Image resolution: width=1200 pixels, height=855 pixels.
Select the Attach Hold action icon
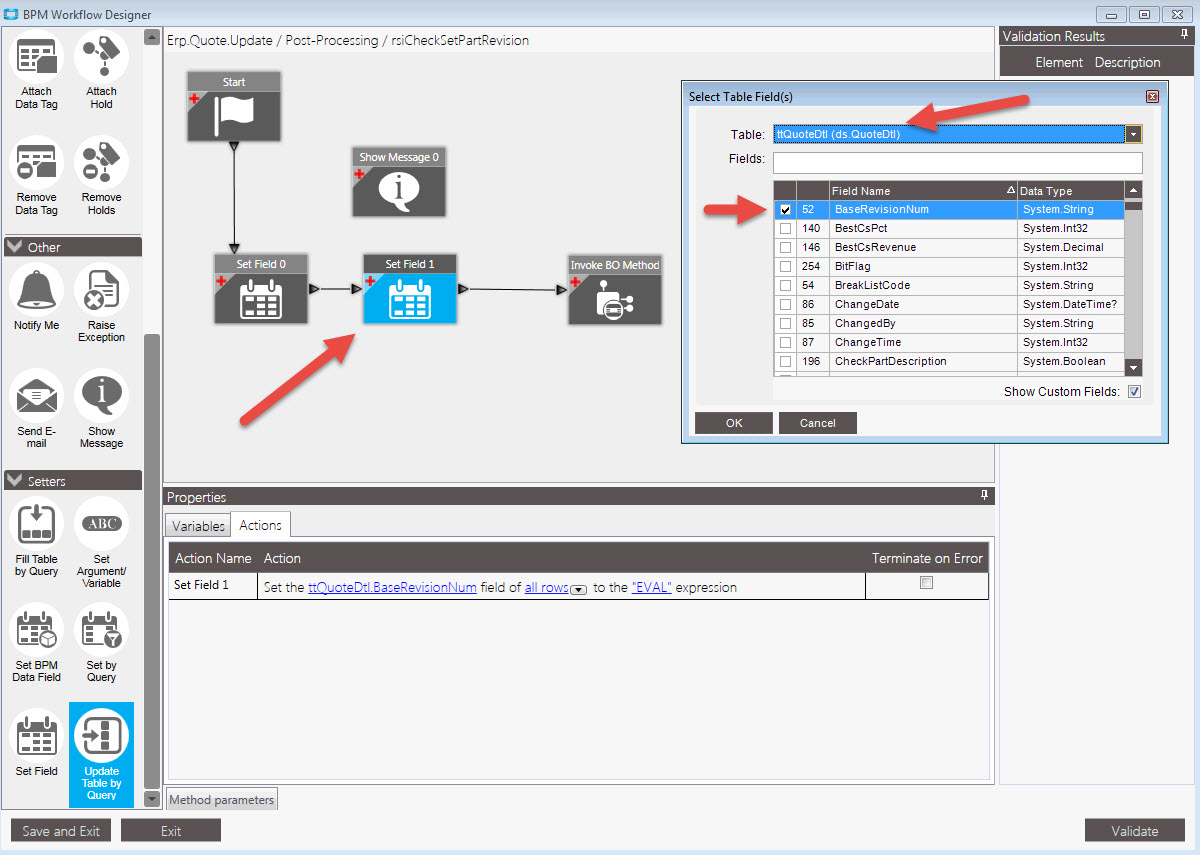[101, 58]
